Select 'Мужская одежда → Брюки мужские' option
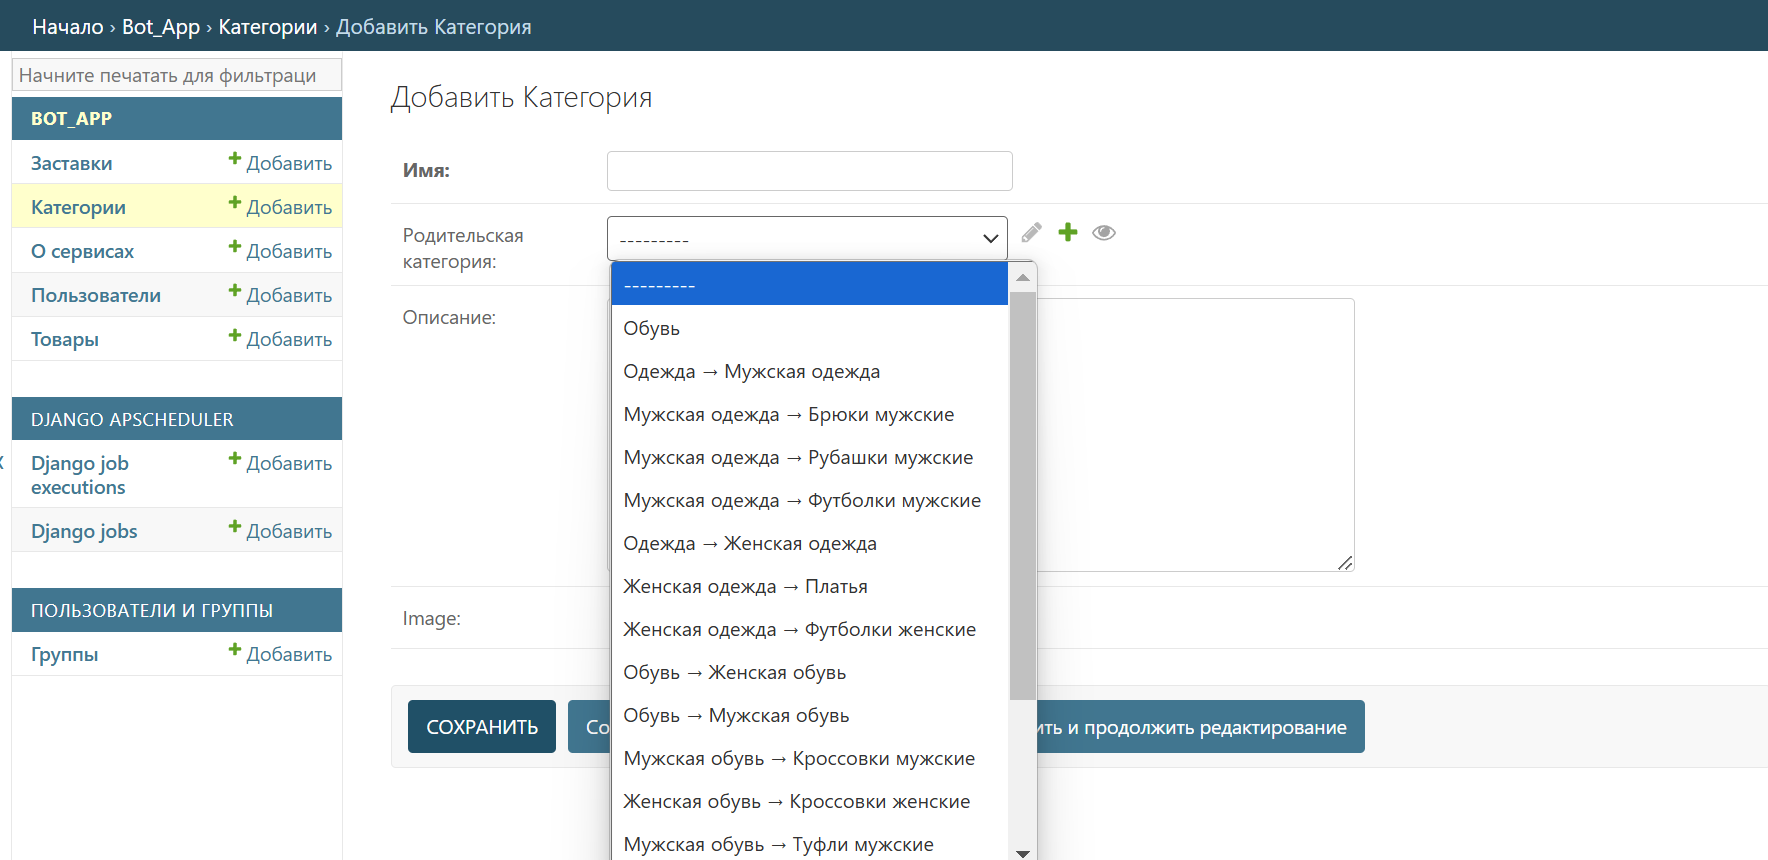Viewport: 1768px width, 860px height. 788,415
